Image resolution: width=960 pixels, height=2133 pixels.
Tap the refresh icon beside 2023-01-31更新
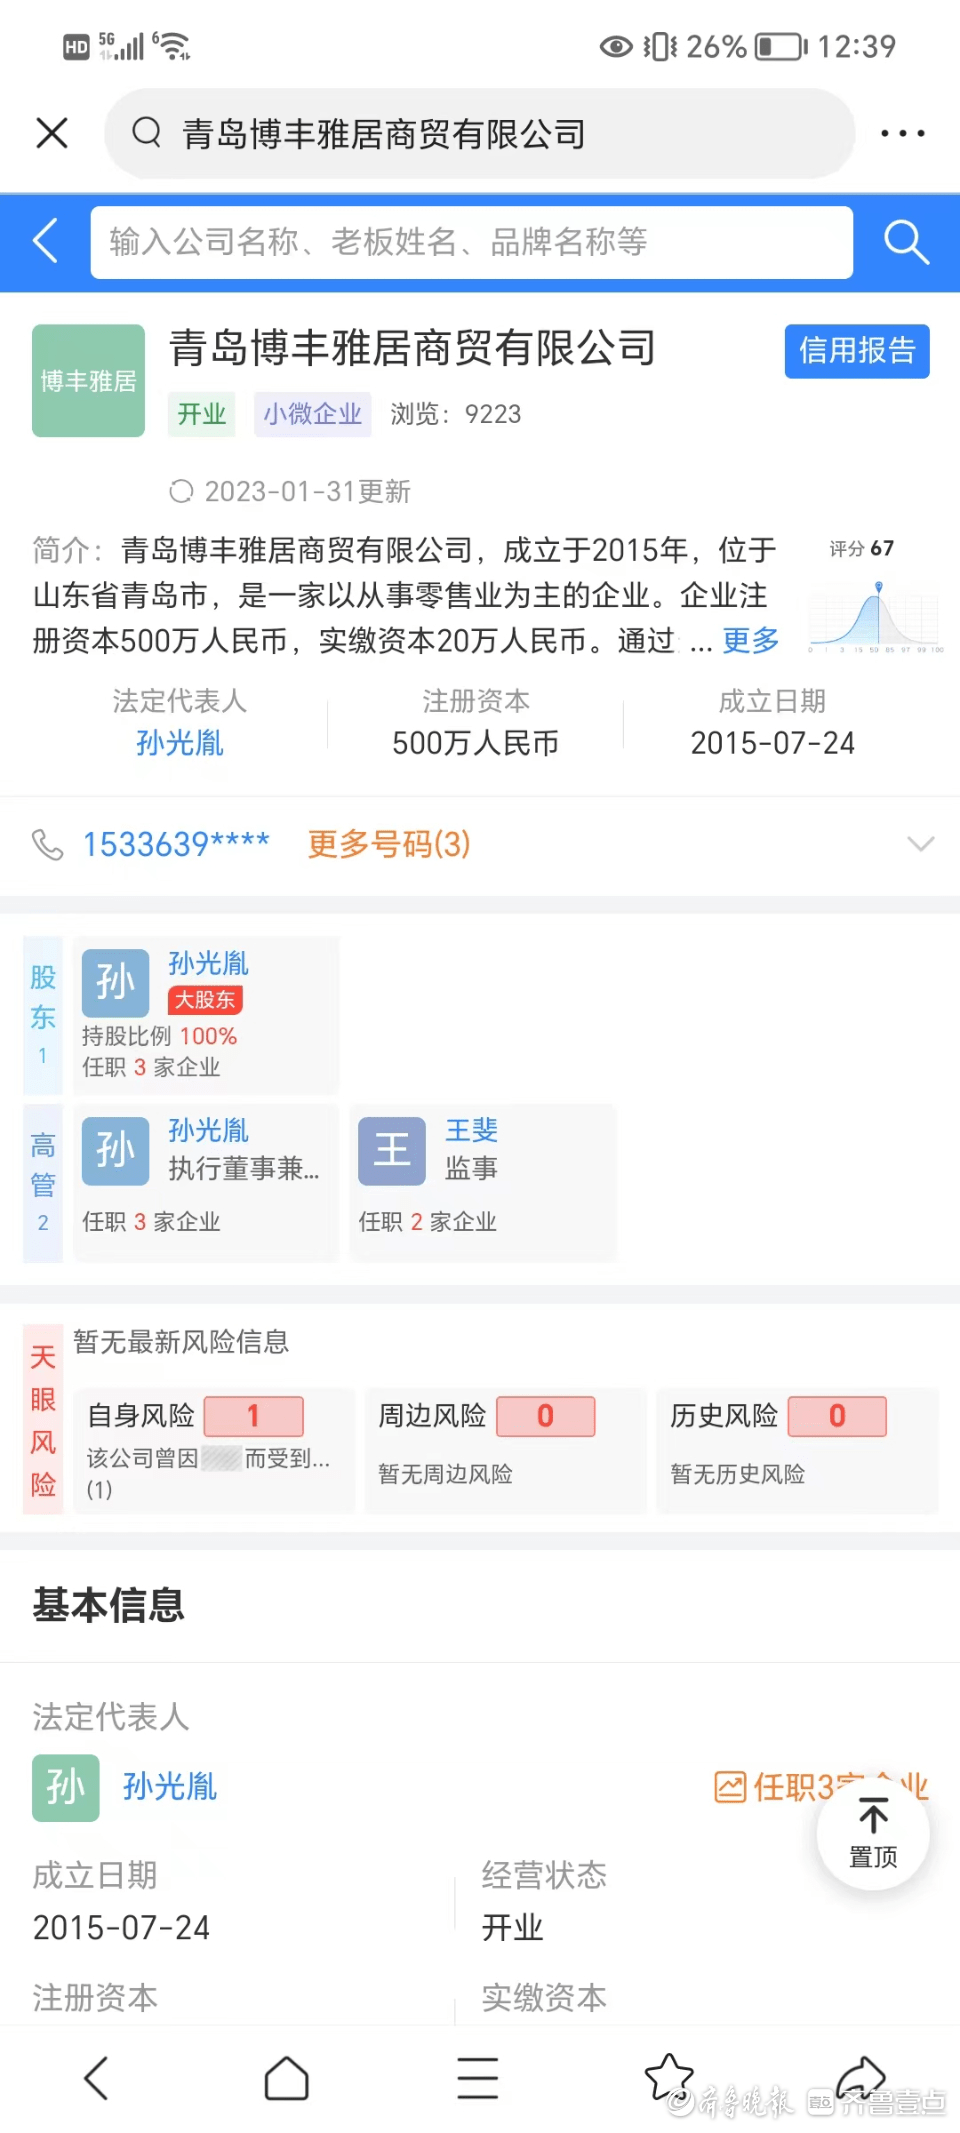(x=181, y=491)
